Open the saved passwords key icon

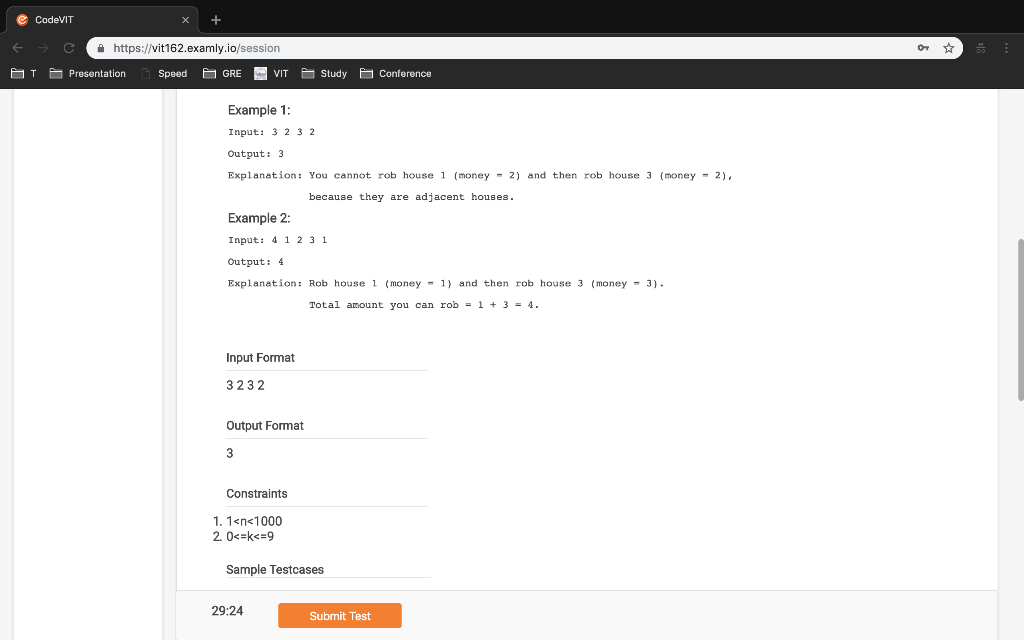(922, 47)
